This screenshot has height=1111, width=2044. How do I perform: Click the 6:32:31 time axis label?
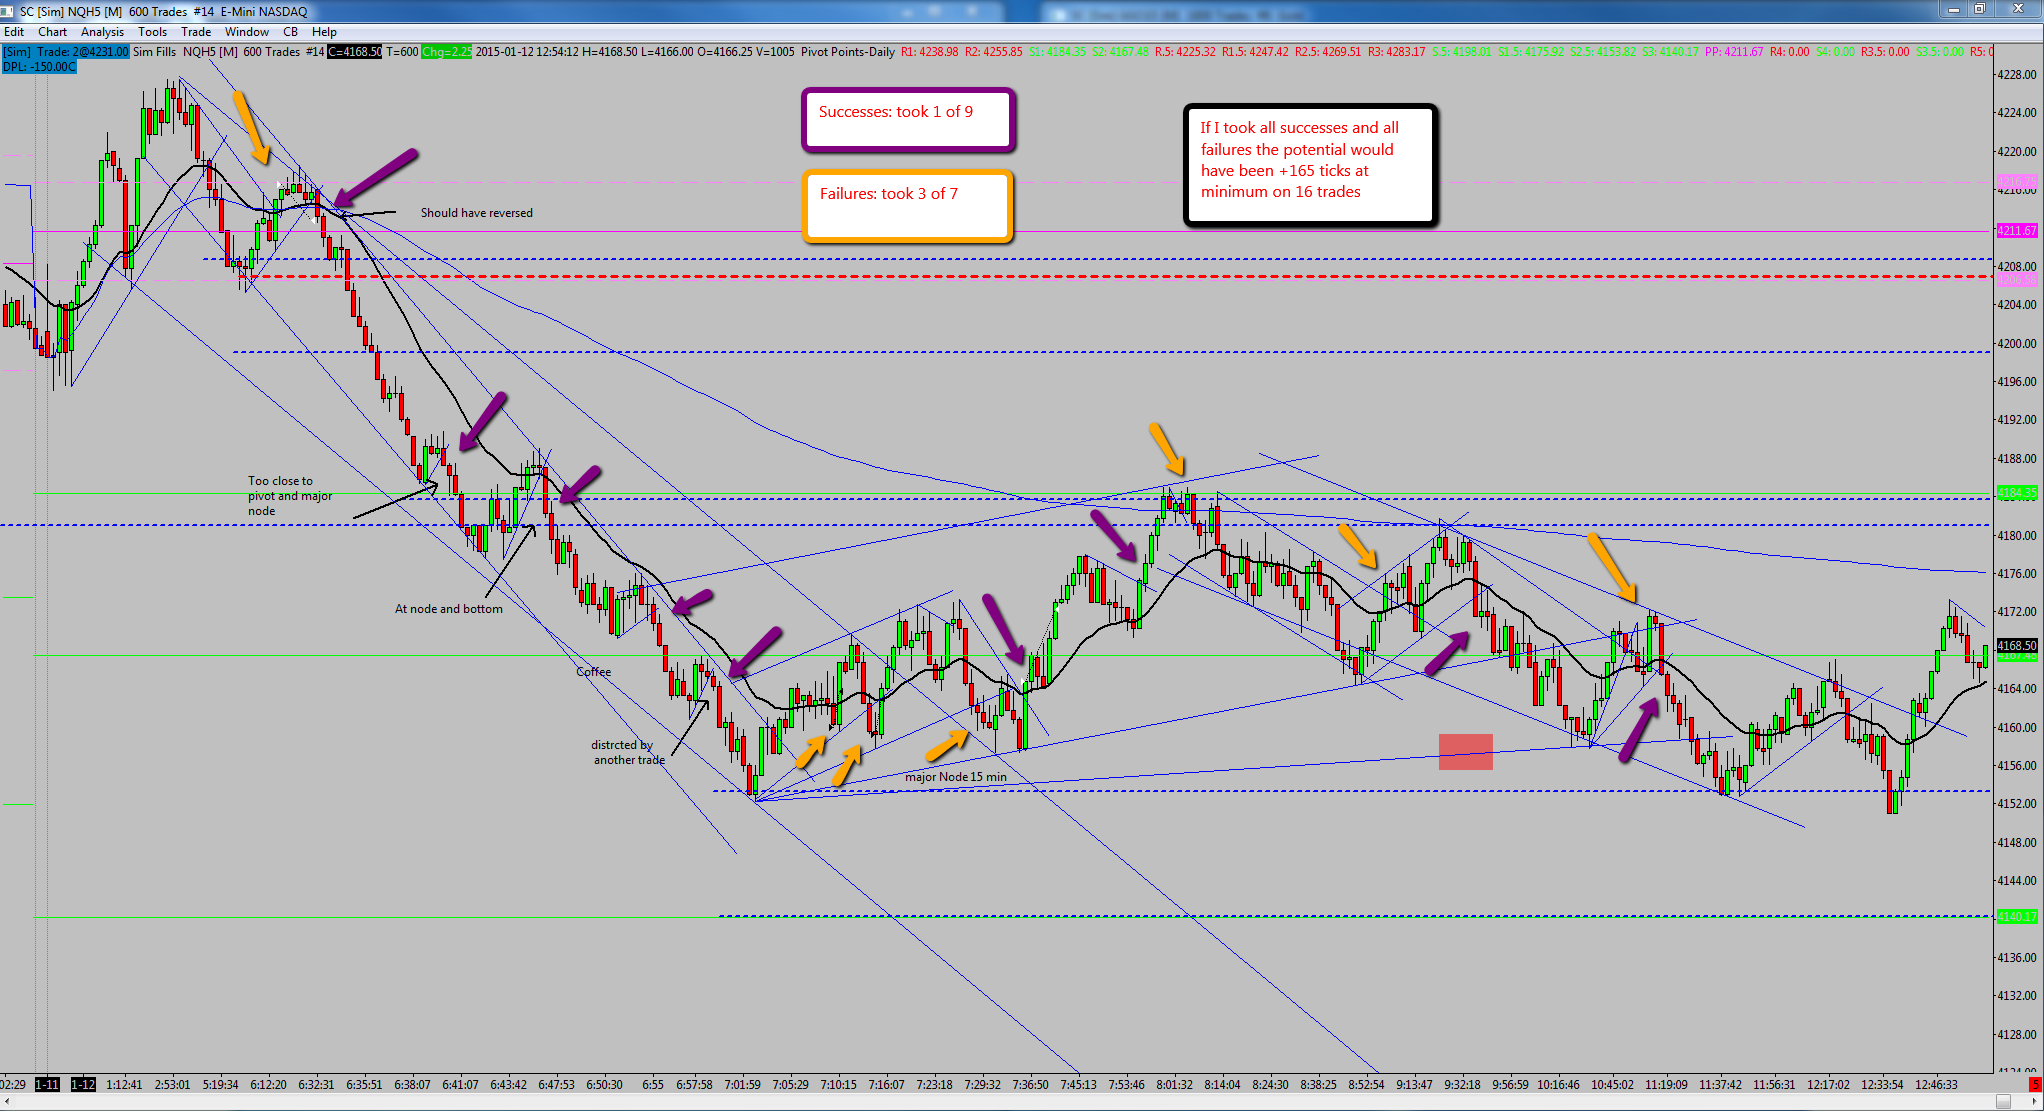click(x=317, y=1085)
